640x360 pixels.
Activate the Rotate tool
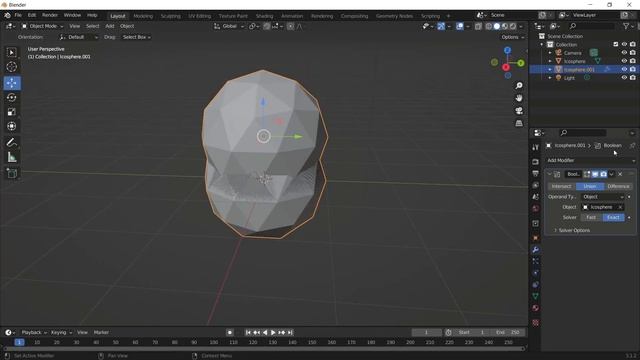point(11,98)
